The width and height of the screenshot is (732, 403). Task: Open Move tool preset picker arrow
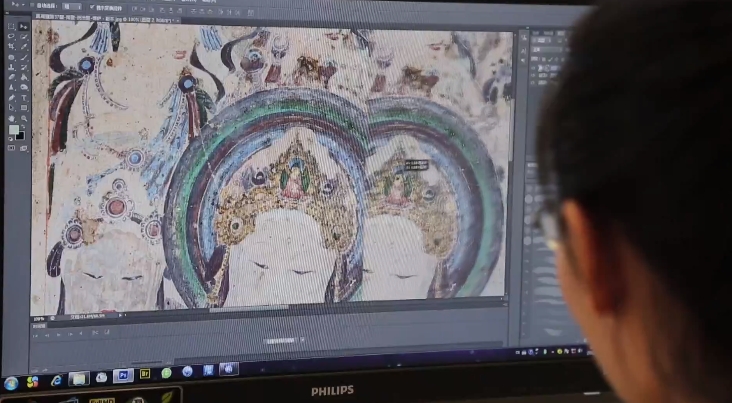tap(23, 5)
